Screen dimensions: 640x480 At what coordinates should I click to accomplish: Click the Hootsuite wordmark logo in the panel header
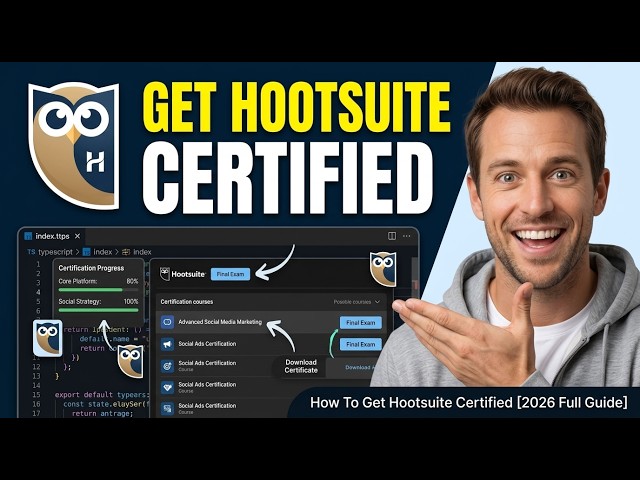click(x=182, y=274)
